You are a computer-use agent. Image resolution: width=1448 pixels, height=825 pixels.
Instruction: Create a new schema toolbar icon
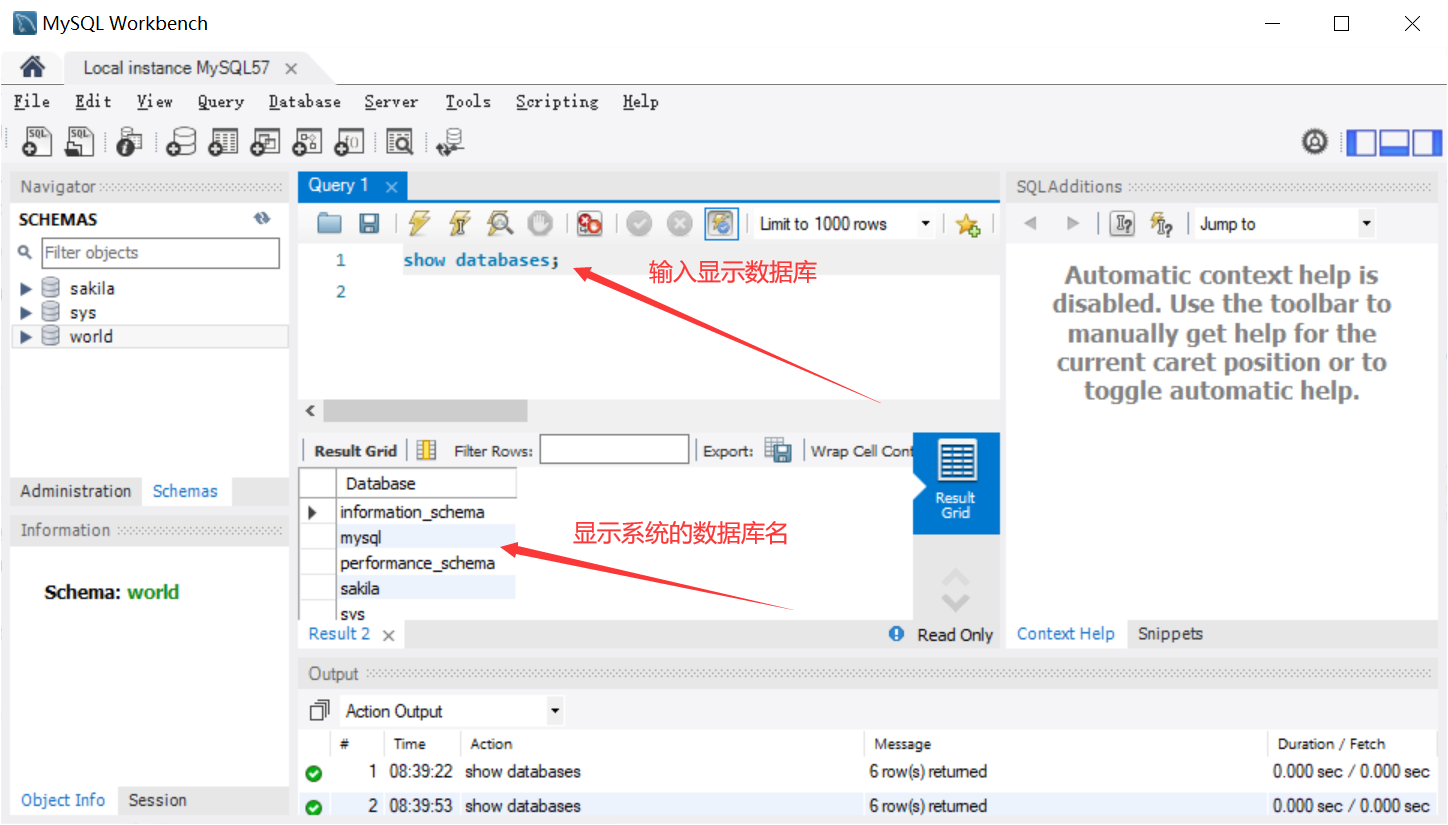[181, 142]
